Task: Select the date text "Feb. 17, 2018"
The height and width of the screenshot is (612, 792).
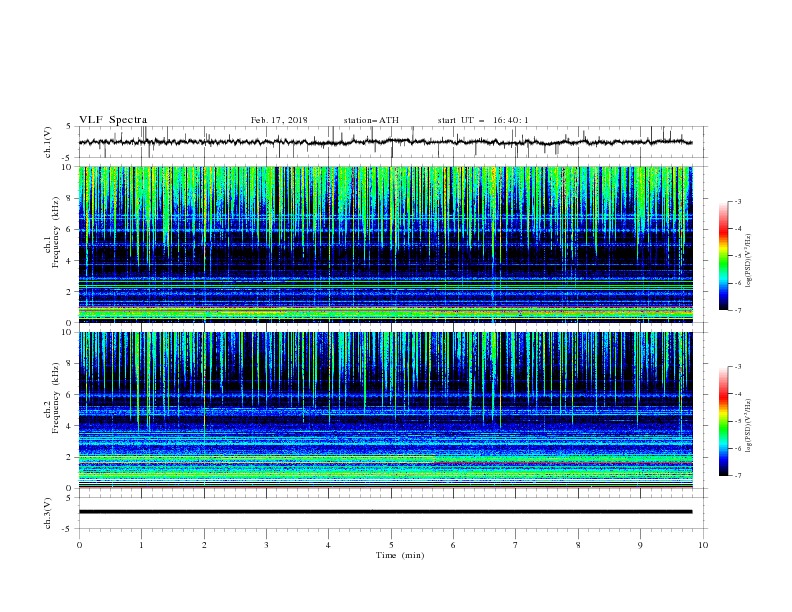Action: pyautogui.click(x=279, y=120)
